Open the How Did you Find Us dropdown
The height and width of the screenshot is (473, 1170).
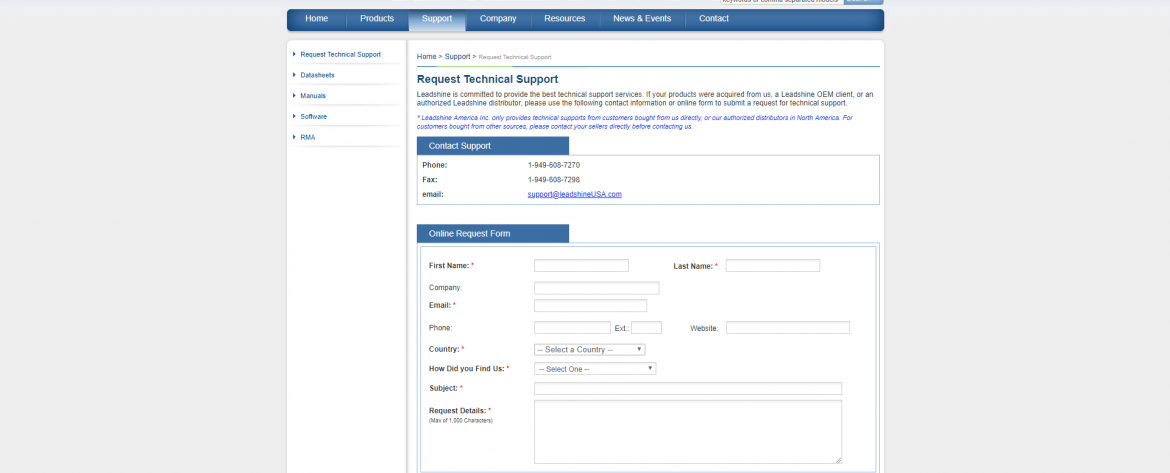click(x=595, y=369)
